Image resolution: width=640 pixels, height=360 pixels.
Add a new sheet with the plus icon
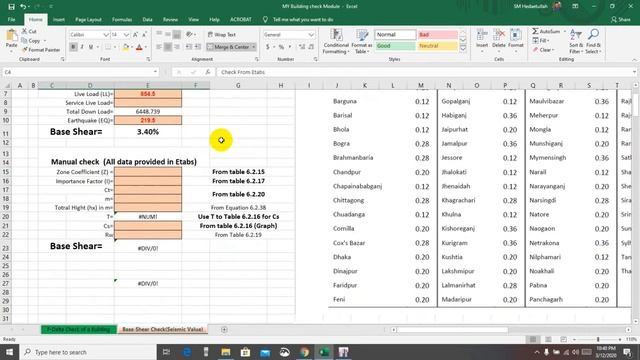[x=224, y=329]
